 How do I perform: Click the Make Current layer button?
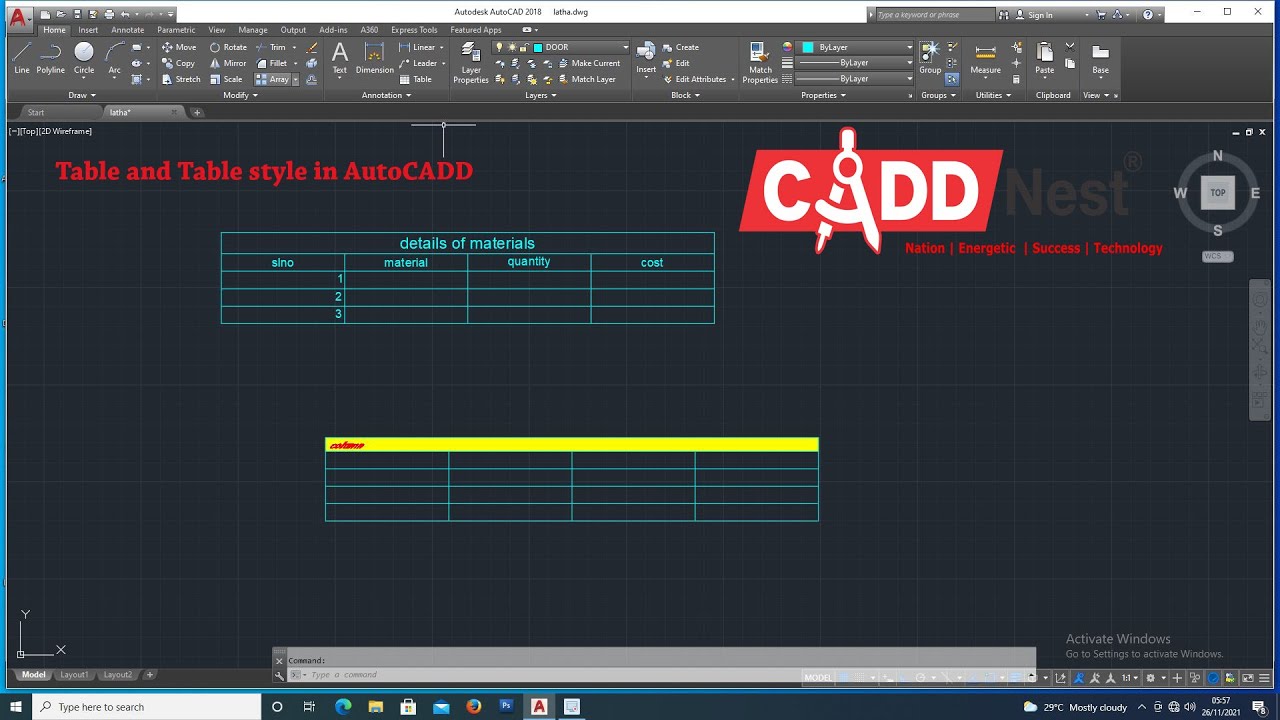(589, 63)
